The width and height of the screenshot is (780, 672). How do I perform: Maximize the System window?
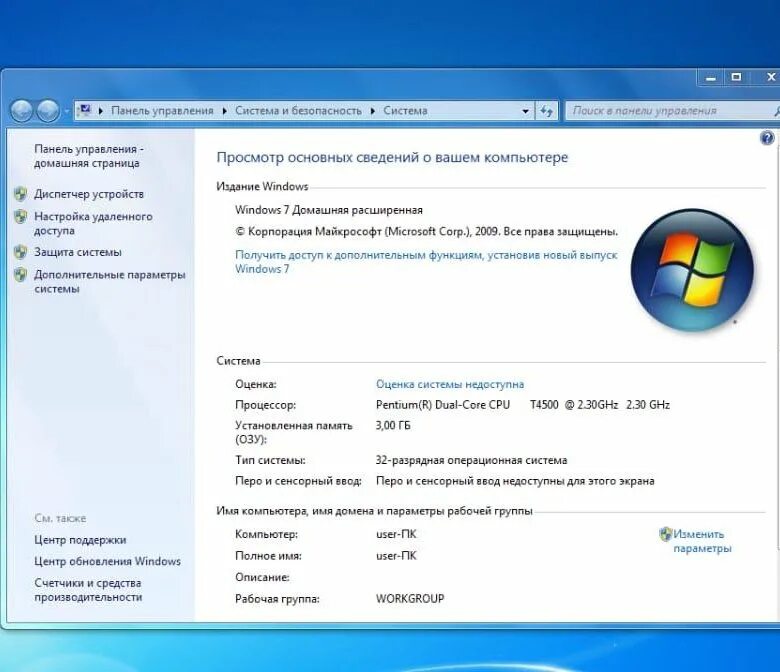(x=736, y=77)
